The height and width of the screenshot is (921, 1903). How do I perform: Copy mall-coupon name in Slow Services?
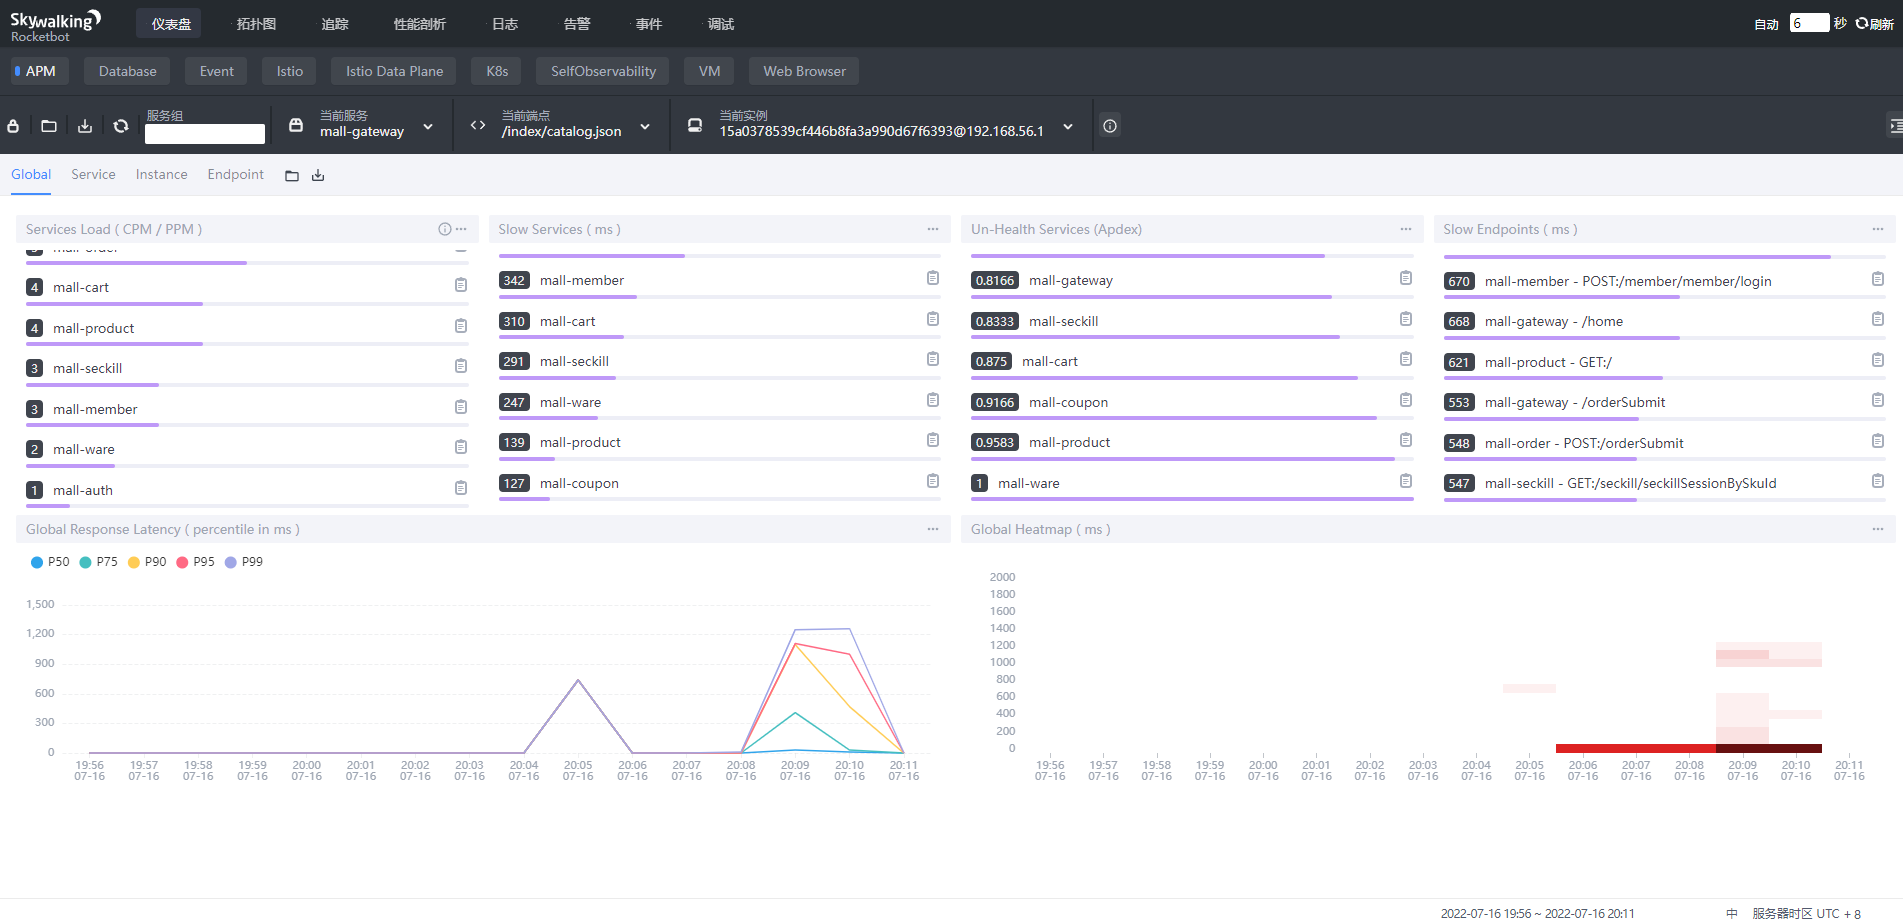point(933,481)
